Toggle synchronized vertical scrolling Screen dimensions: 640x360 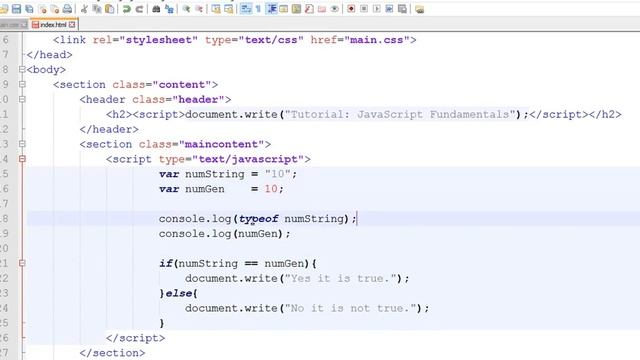216,9
